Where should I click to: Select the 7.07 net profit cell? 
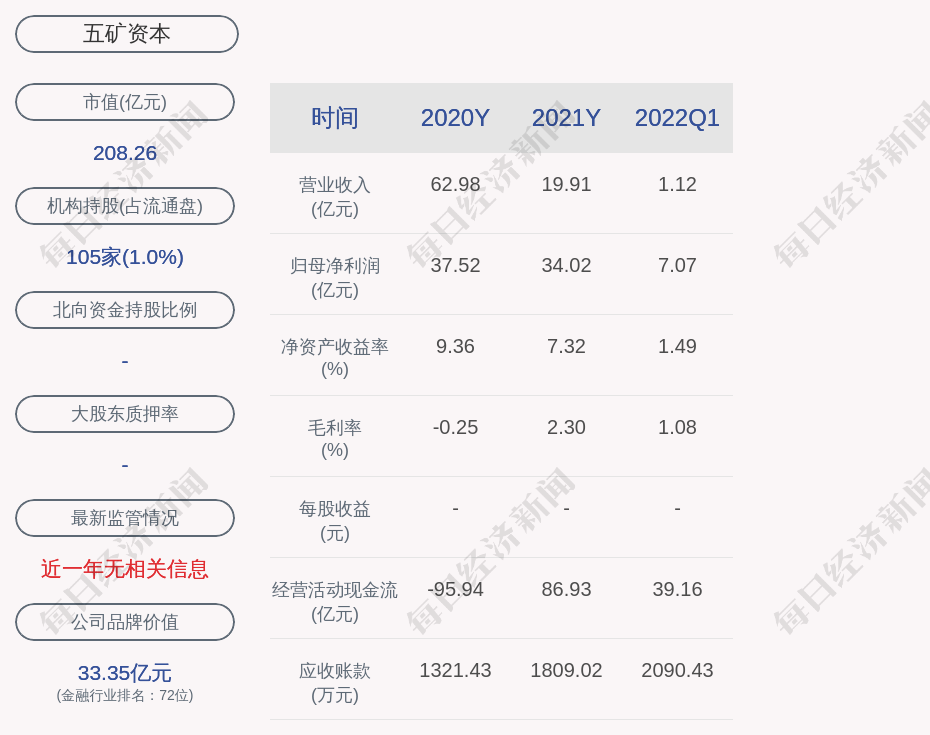(677, 265)
